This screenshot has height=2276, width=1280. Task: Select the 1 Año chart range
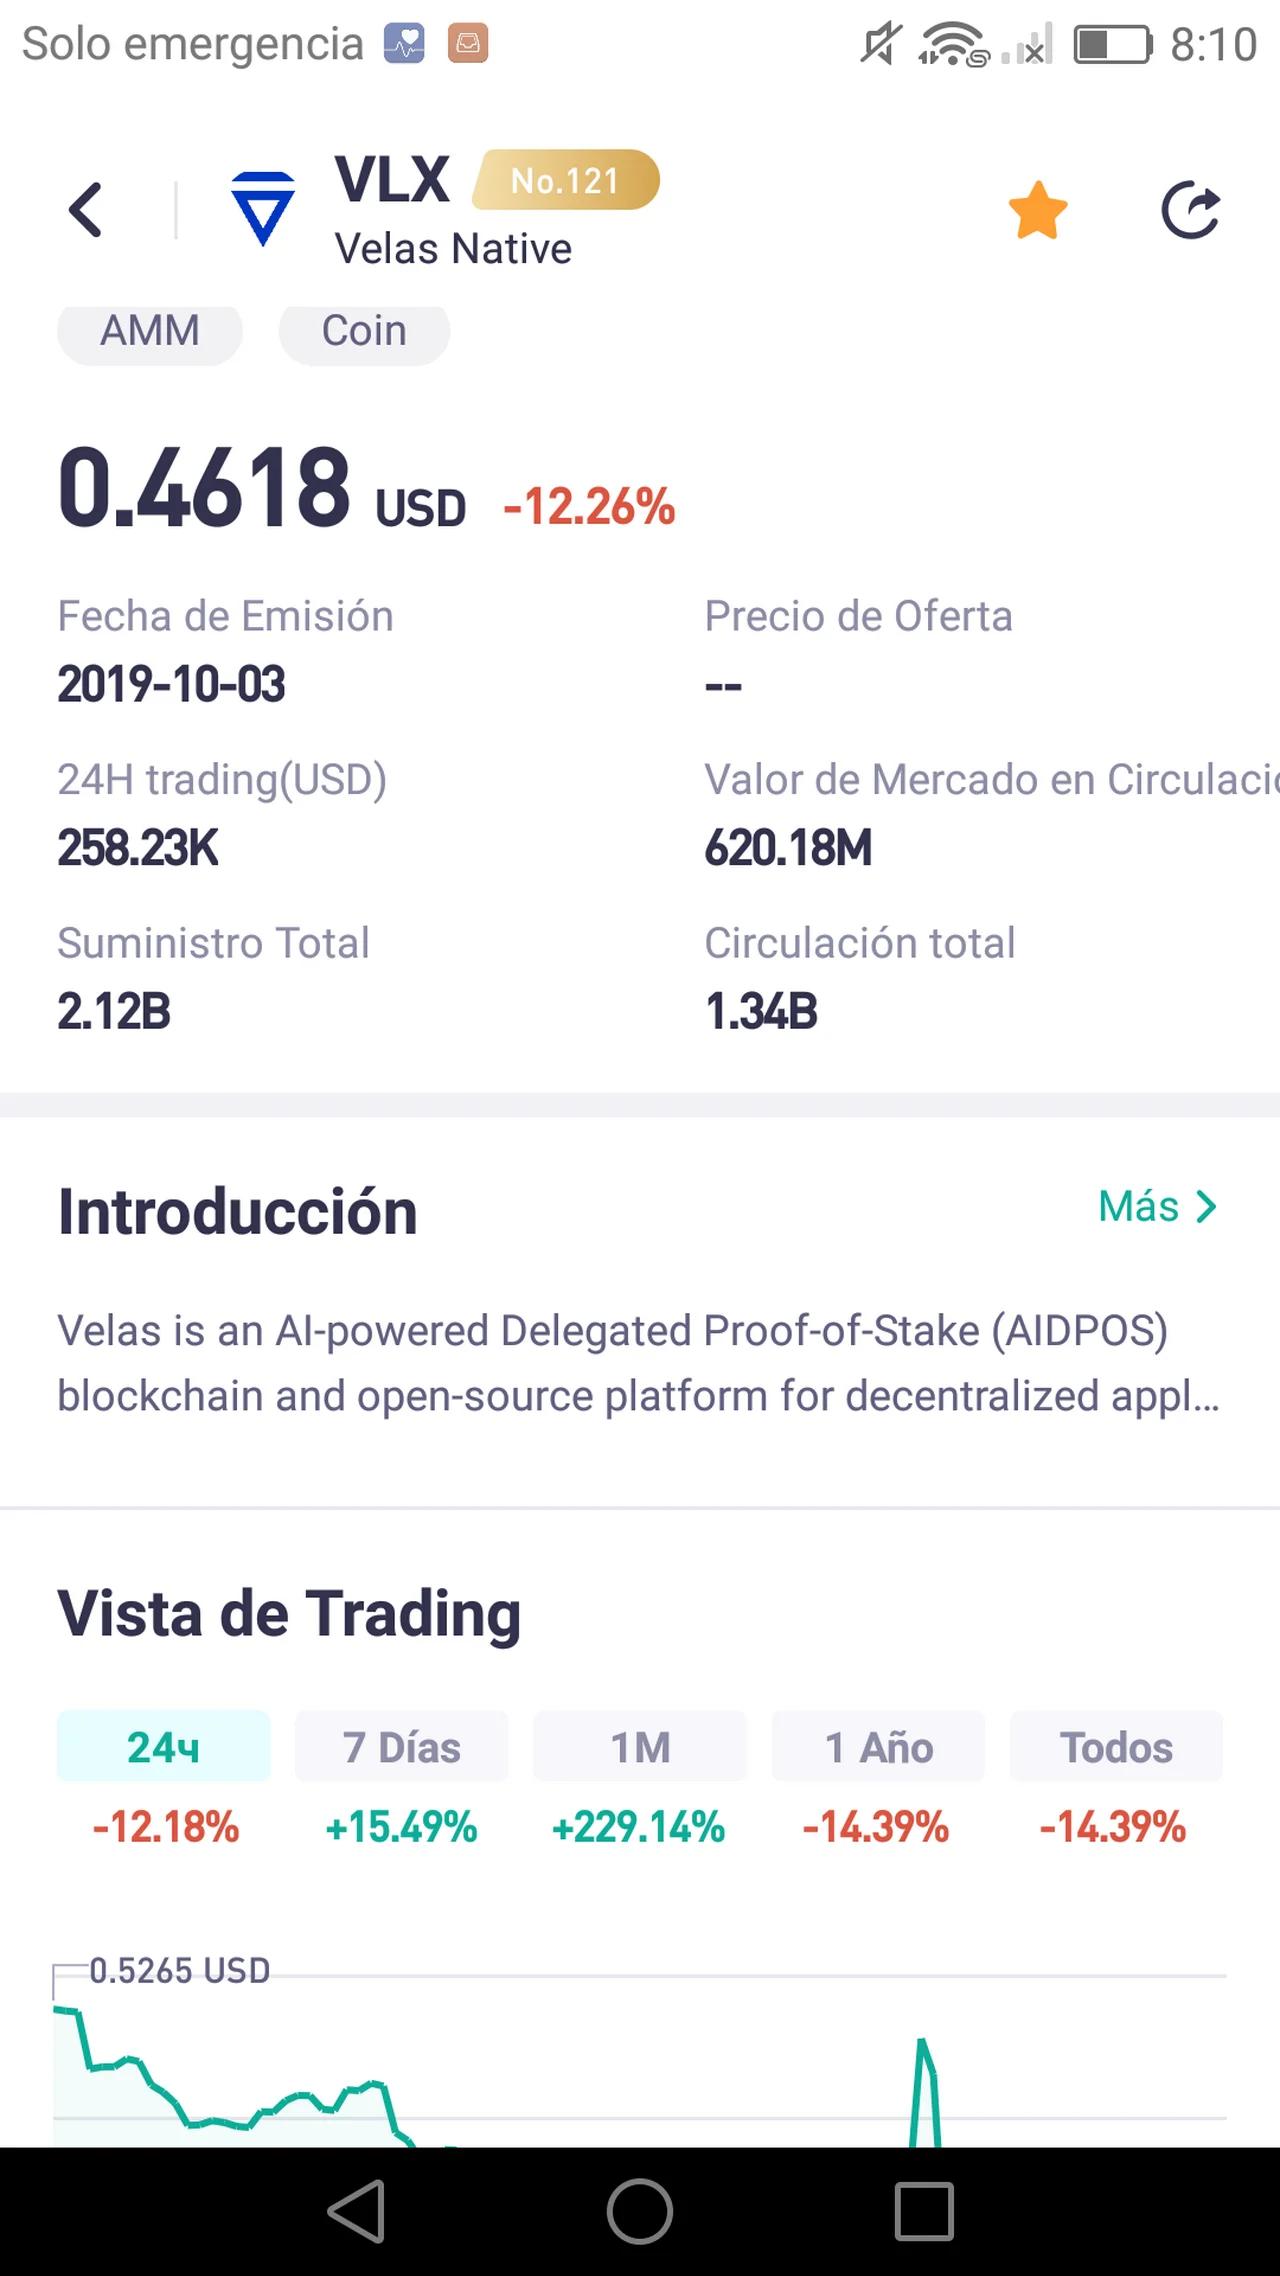click(878, 1747)
